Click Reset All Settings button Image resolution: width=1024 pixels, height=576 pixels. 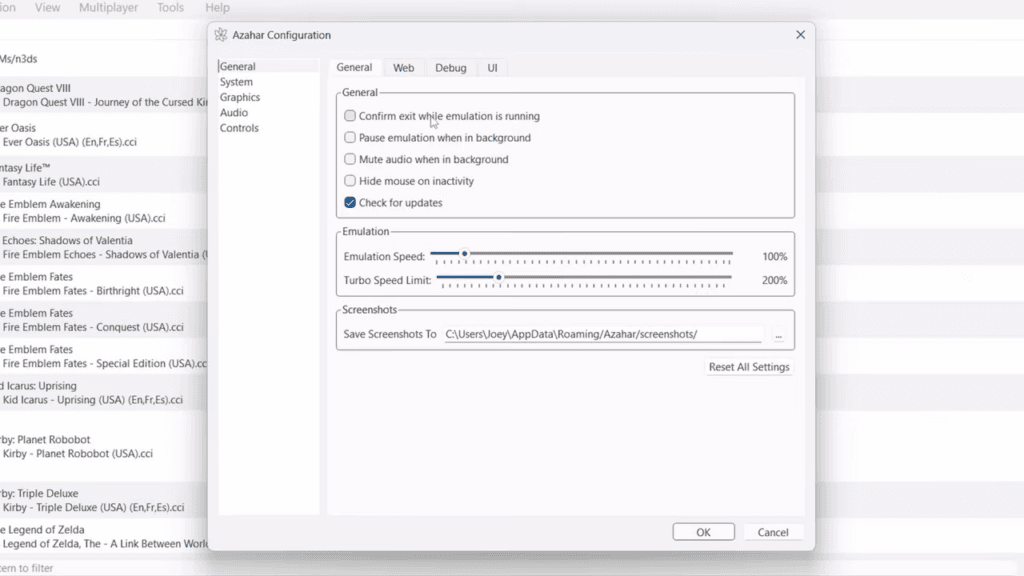[x=749, y=367]
